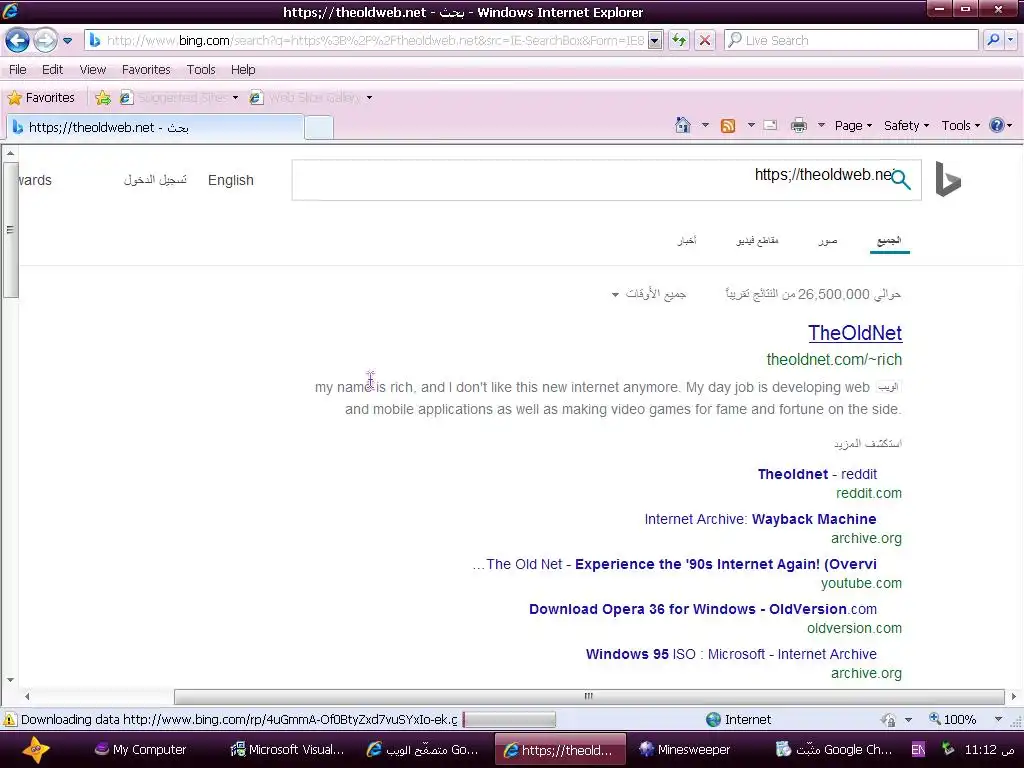The height and width of the screenshot is (768, 1024).
Task: Open TheOldNet search result title
Action: pyautogui.click(x=855, y=333)
